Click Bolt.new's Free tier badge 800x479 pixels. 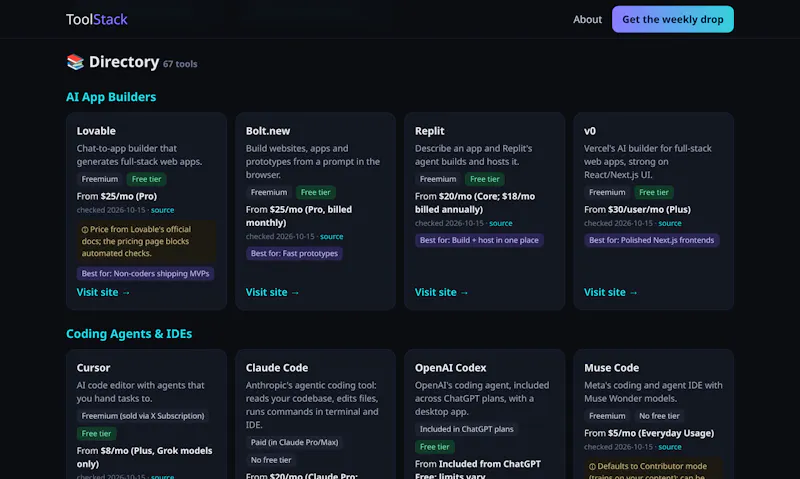tap(315, 192)
